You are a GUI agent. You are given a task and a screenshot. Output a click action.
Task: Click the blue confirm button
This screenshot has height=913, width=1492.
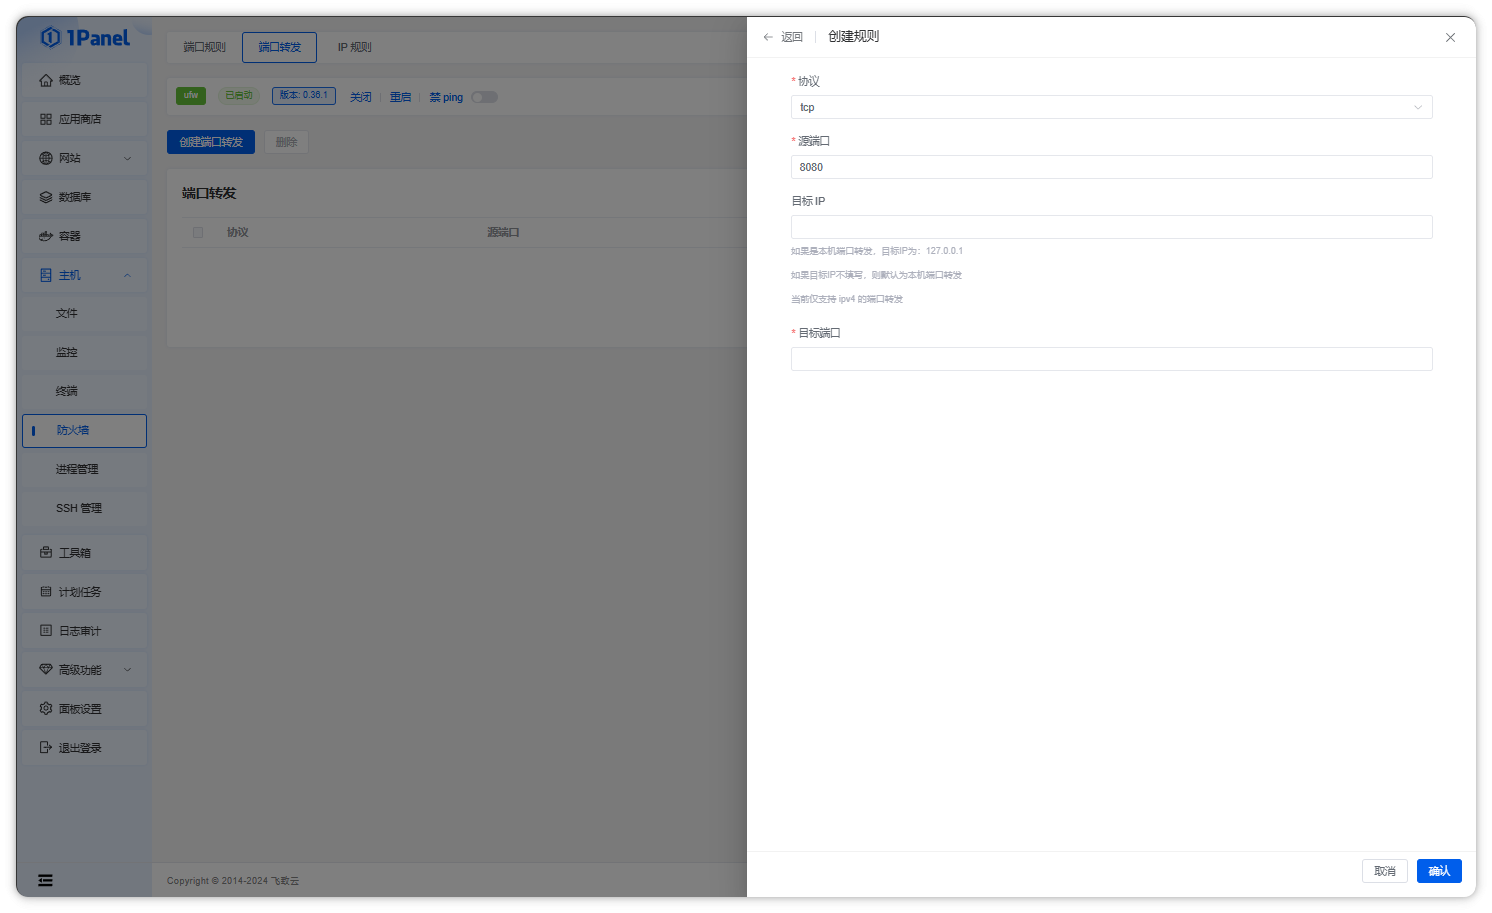[x=1438, y=871]
